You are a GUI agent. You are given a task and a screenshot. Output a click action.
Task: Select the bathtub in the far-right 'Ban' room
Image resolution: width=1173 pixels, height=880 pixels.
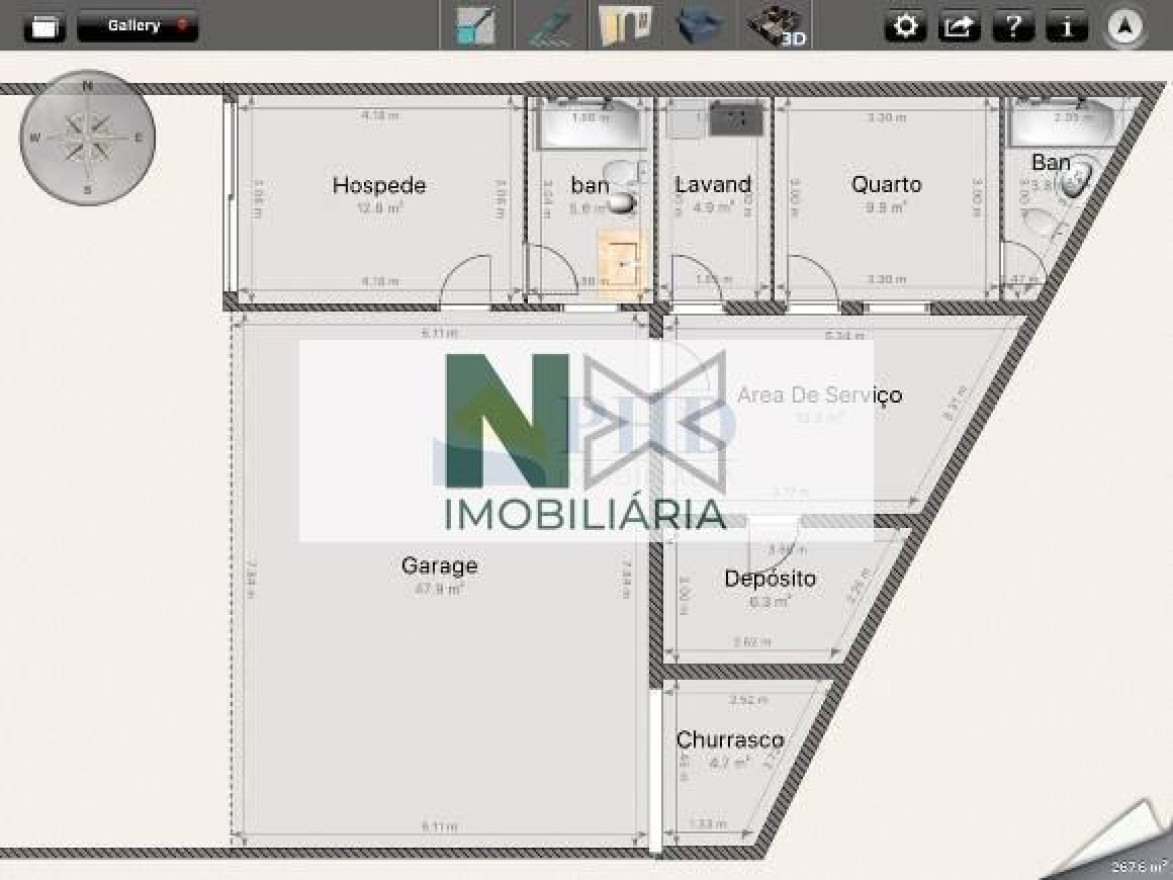coord(1061,122)
